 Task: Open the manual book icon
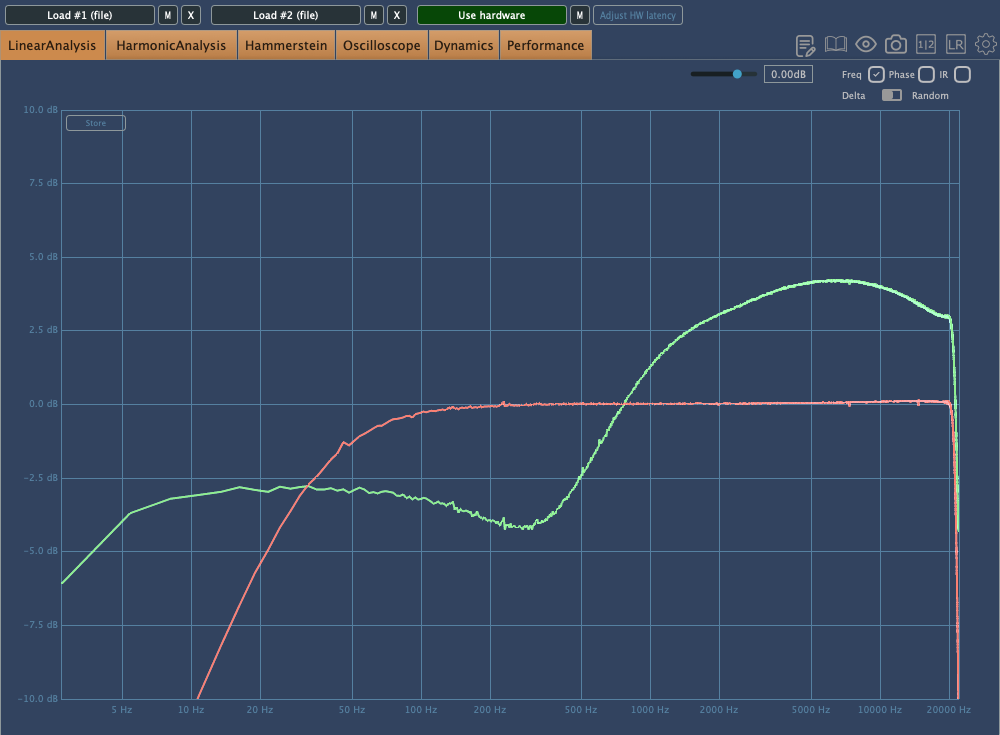[x=836, y=45]
